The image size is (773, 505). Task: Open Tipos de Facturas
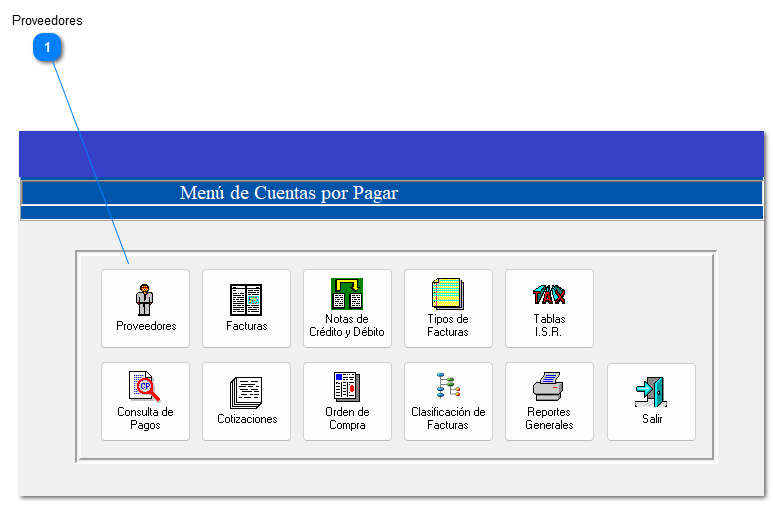449,308
